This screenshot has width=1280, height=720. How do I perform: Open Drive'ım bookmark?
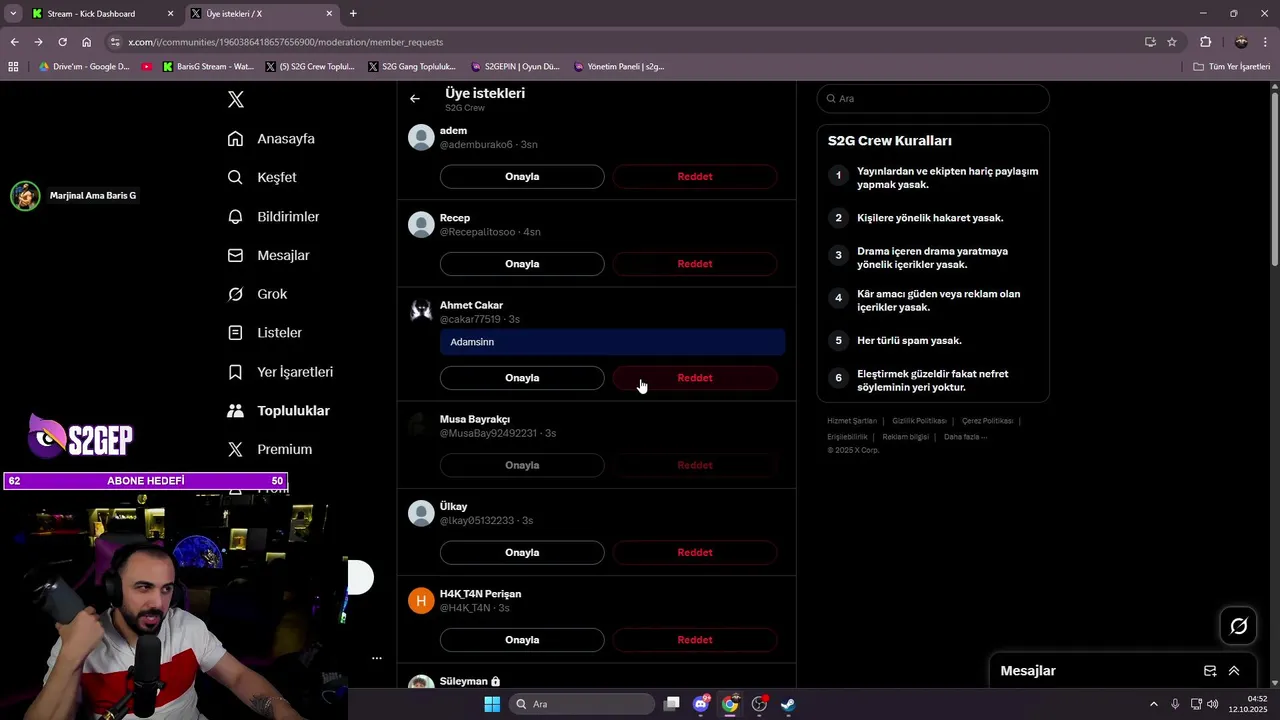click(84, 67)
